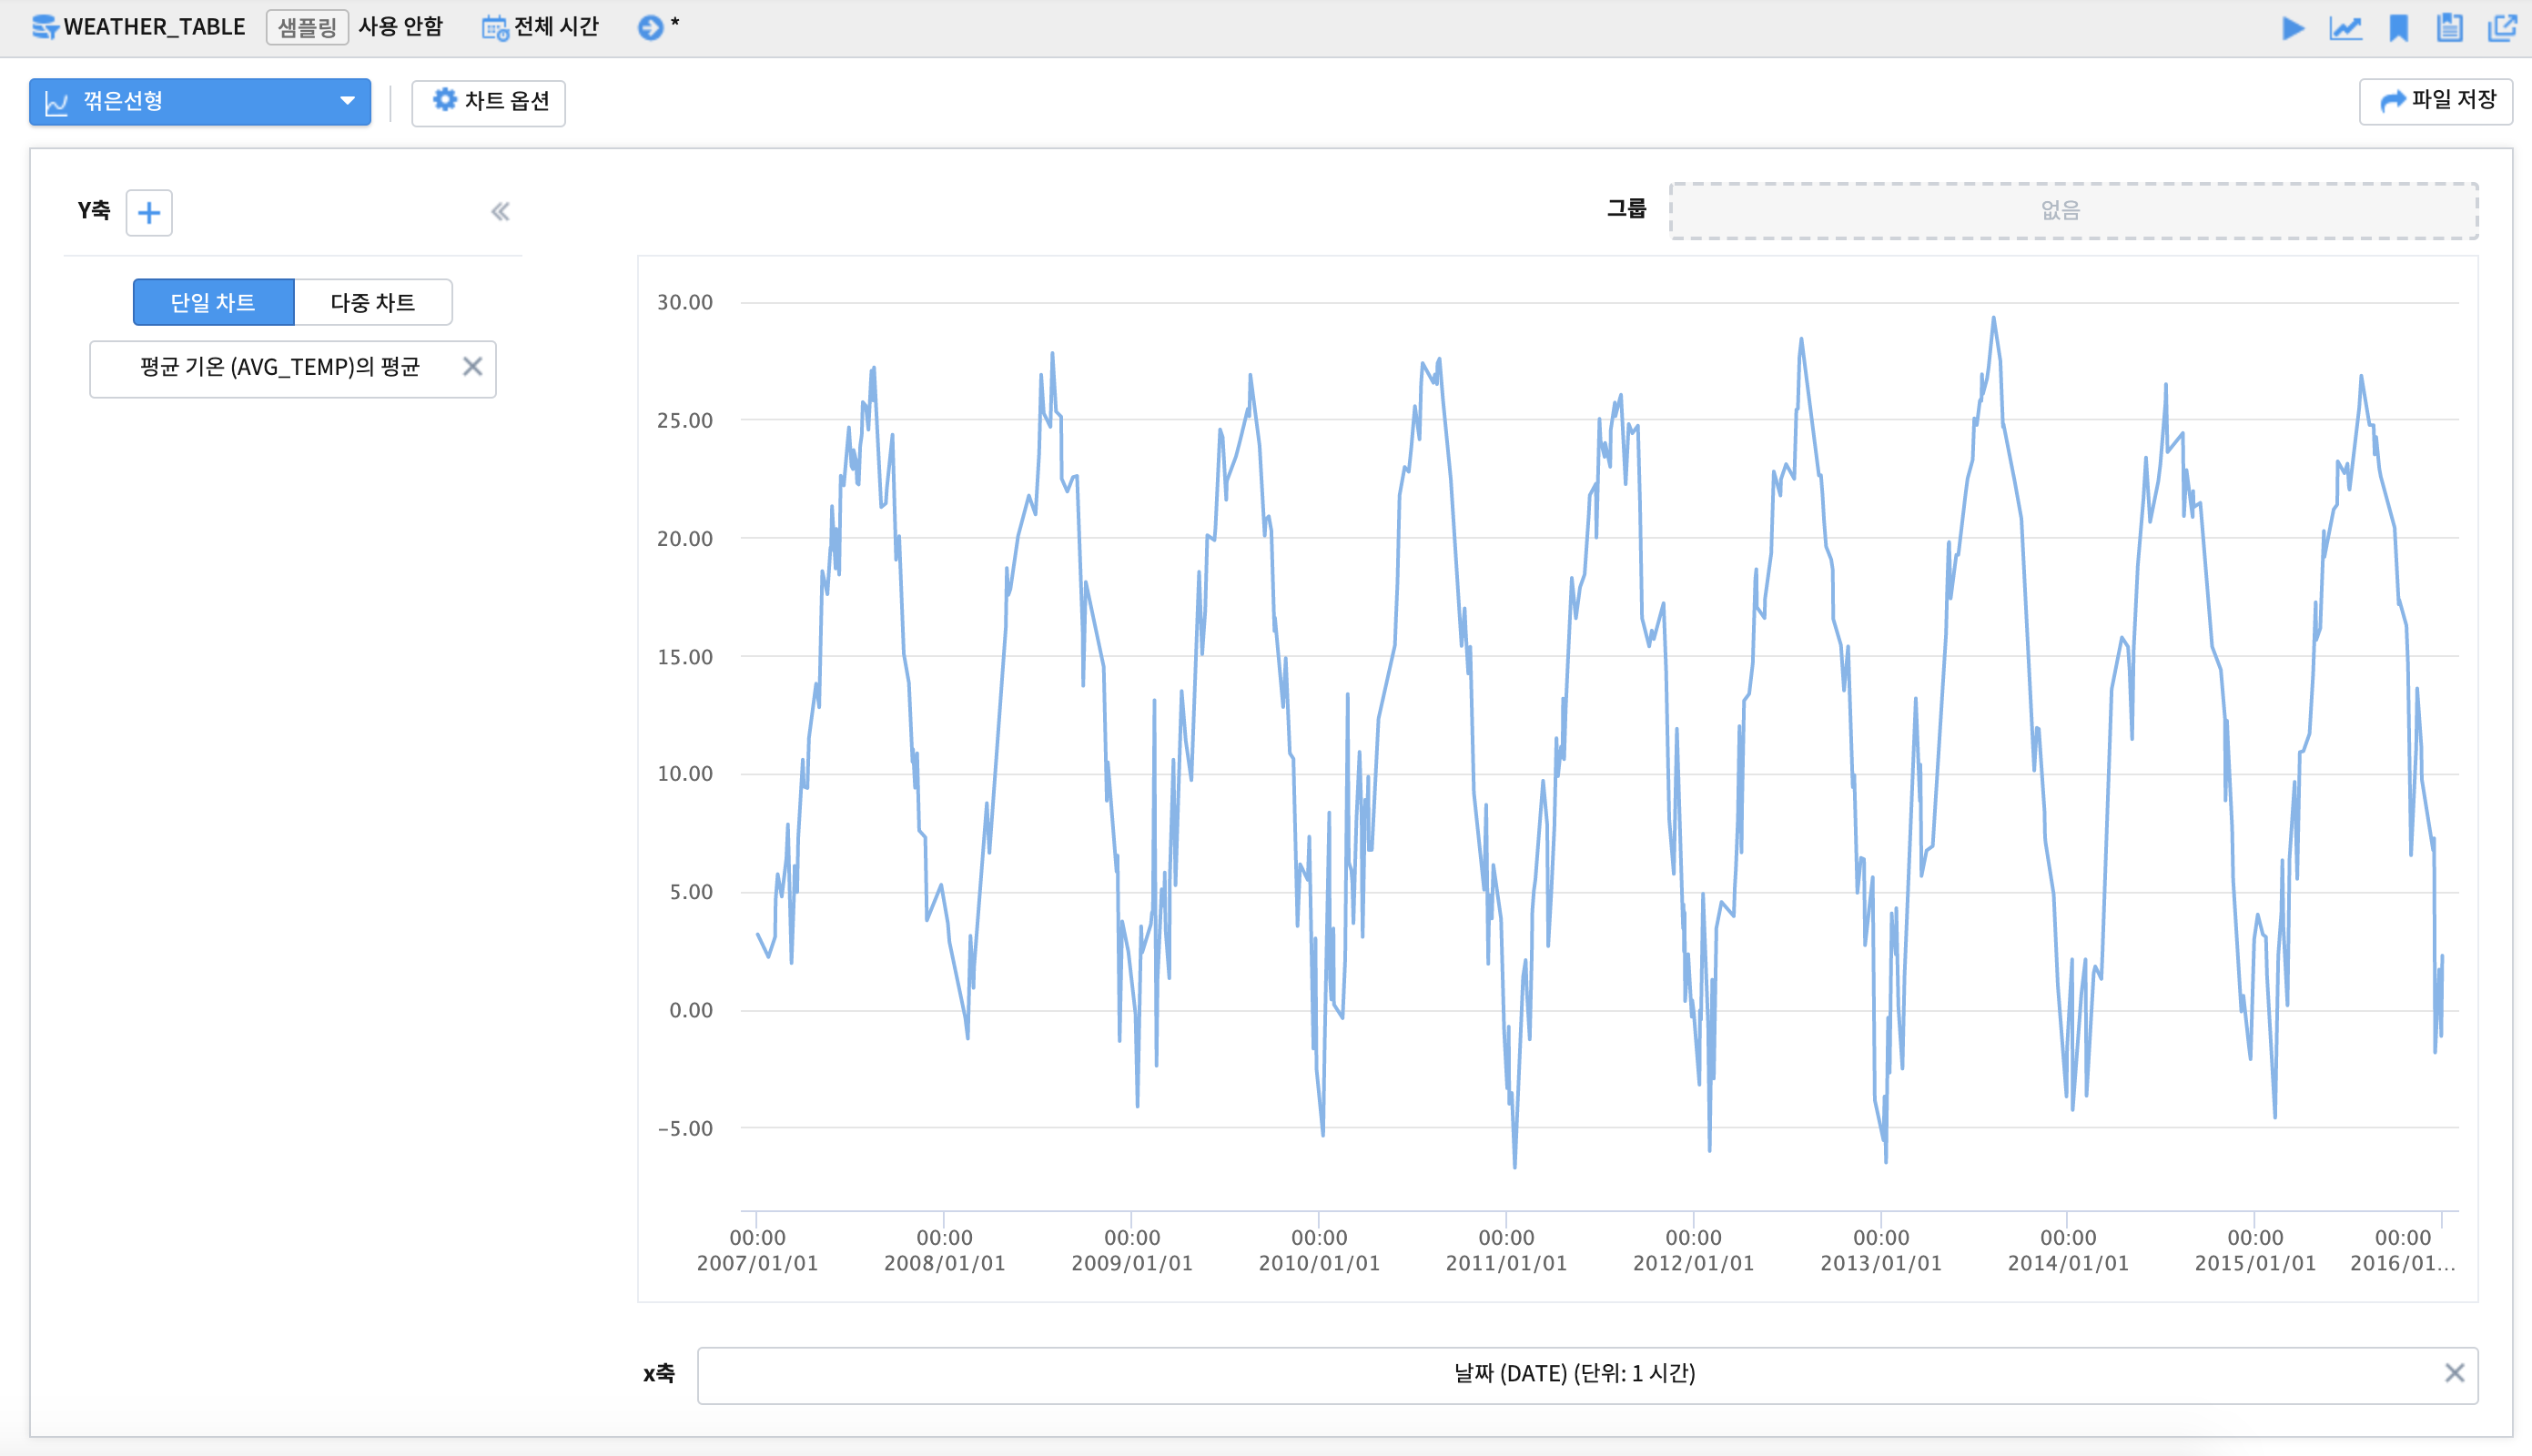Open the 샘플링 sampling setting

tap(307, 27)
